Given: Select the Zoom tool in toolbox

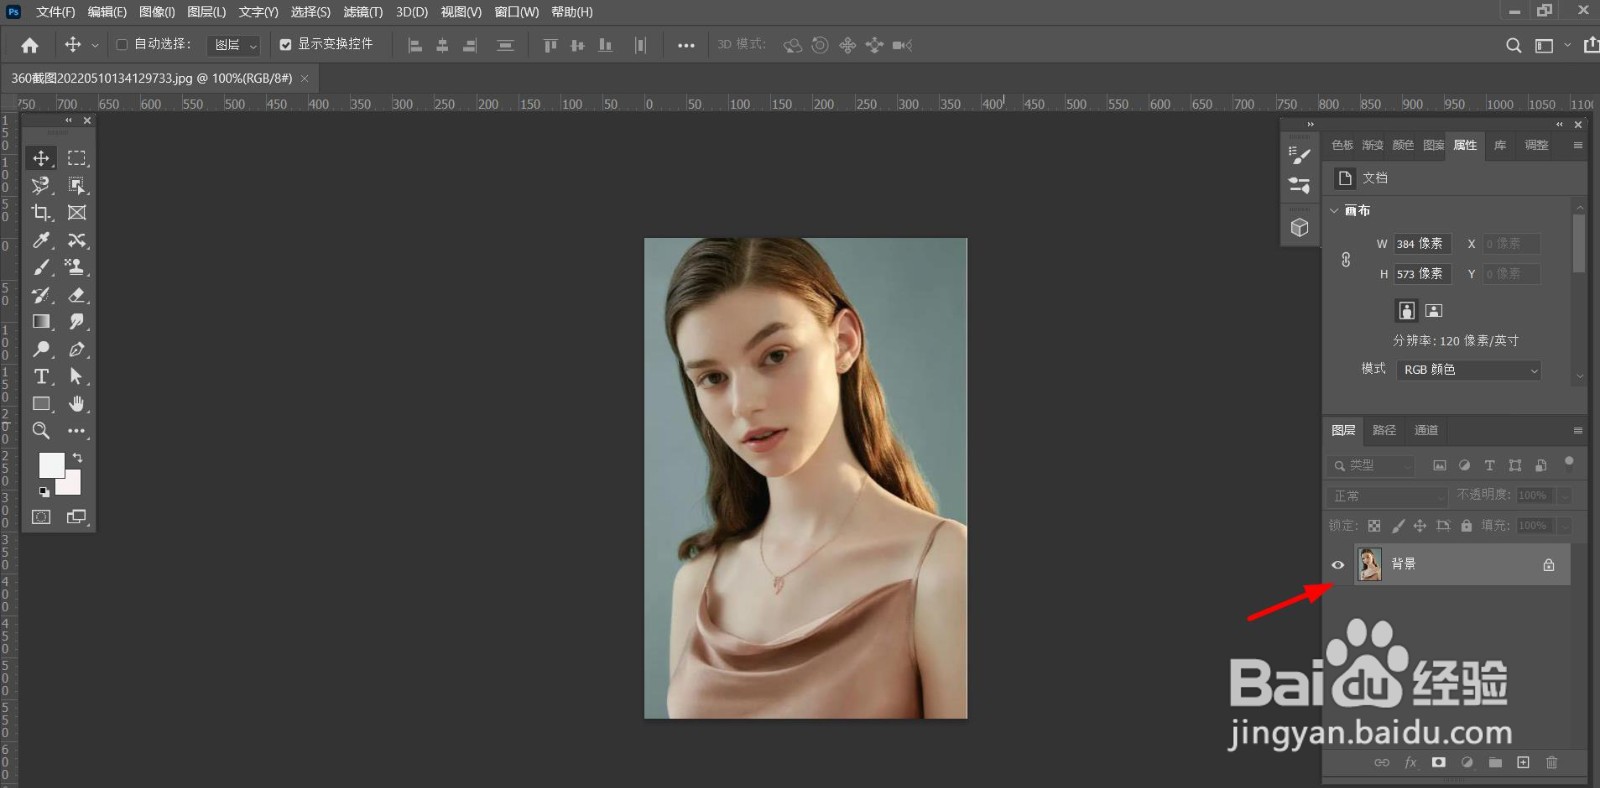Looking at the screenshot, I should pyautogui.click(x=41, y=431).
